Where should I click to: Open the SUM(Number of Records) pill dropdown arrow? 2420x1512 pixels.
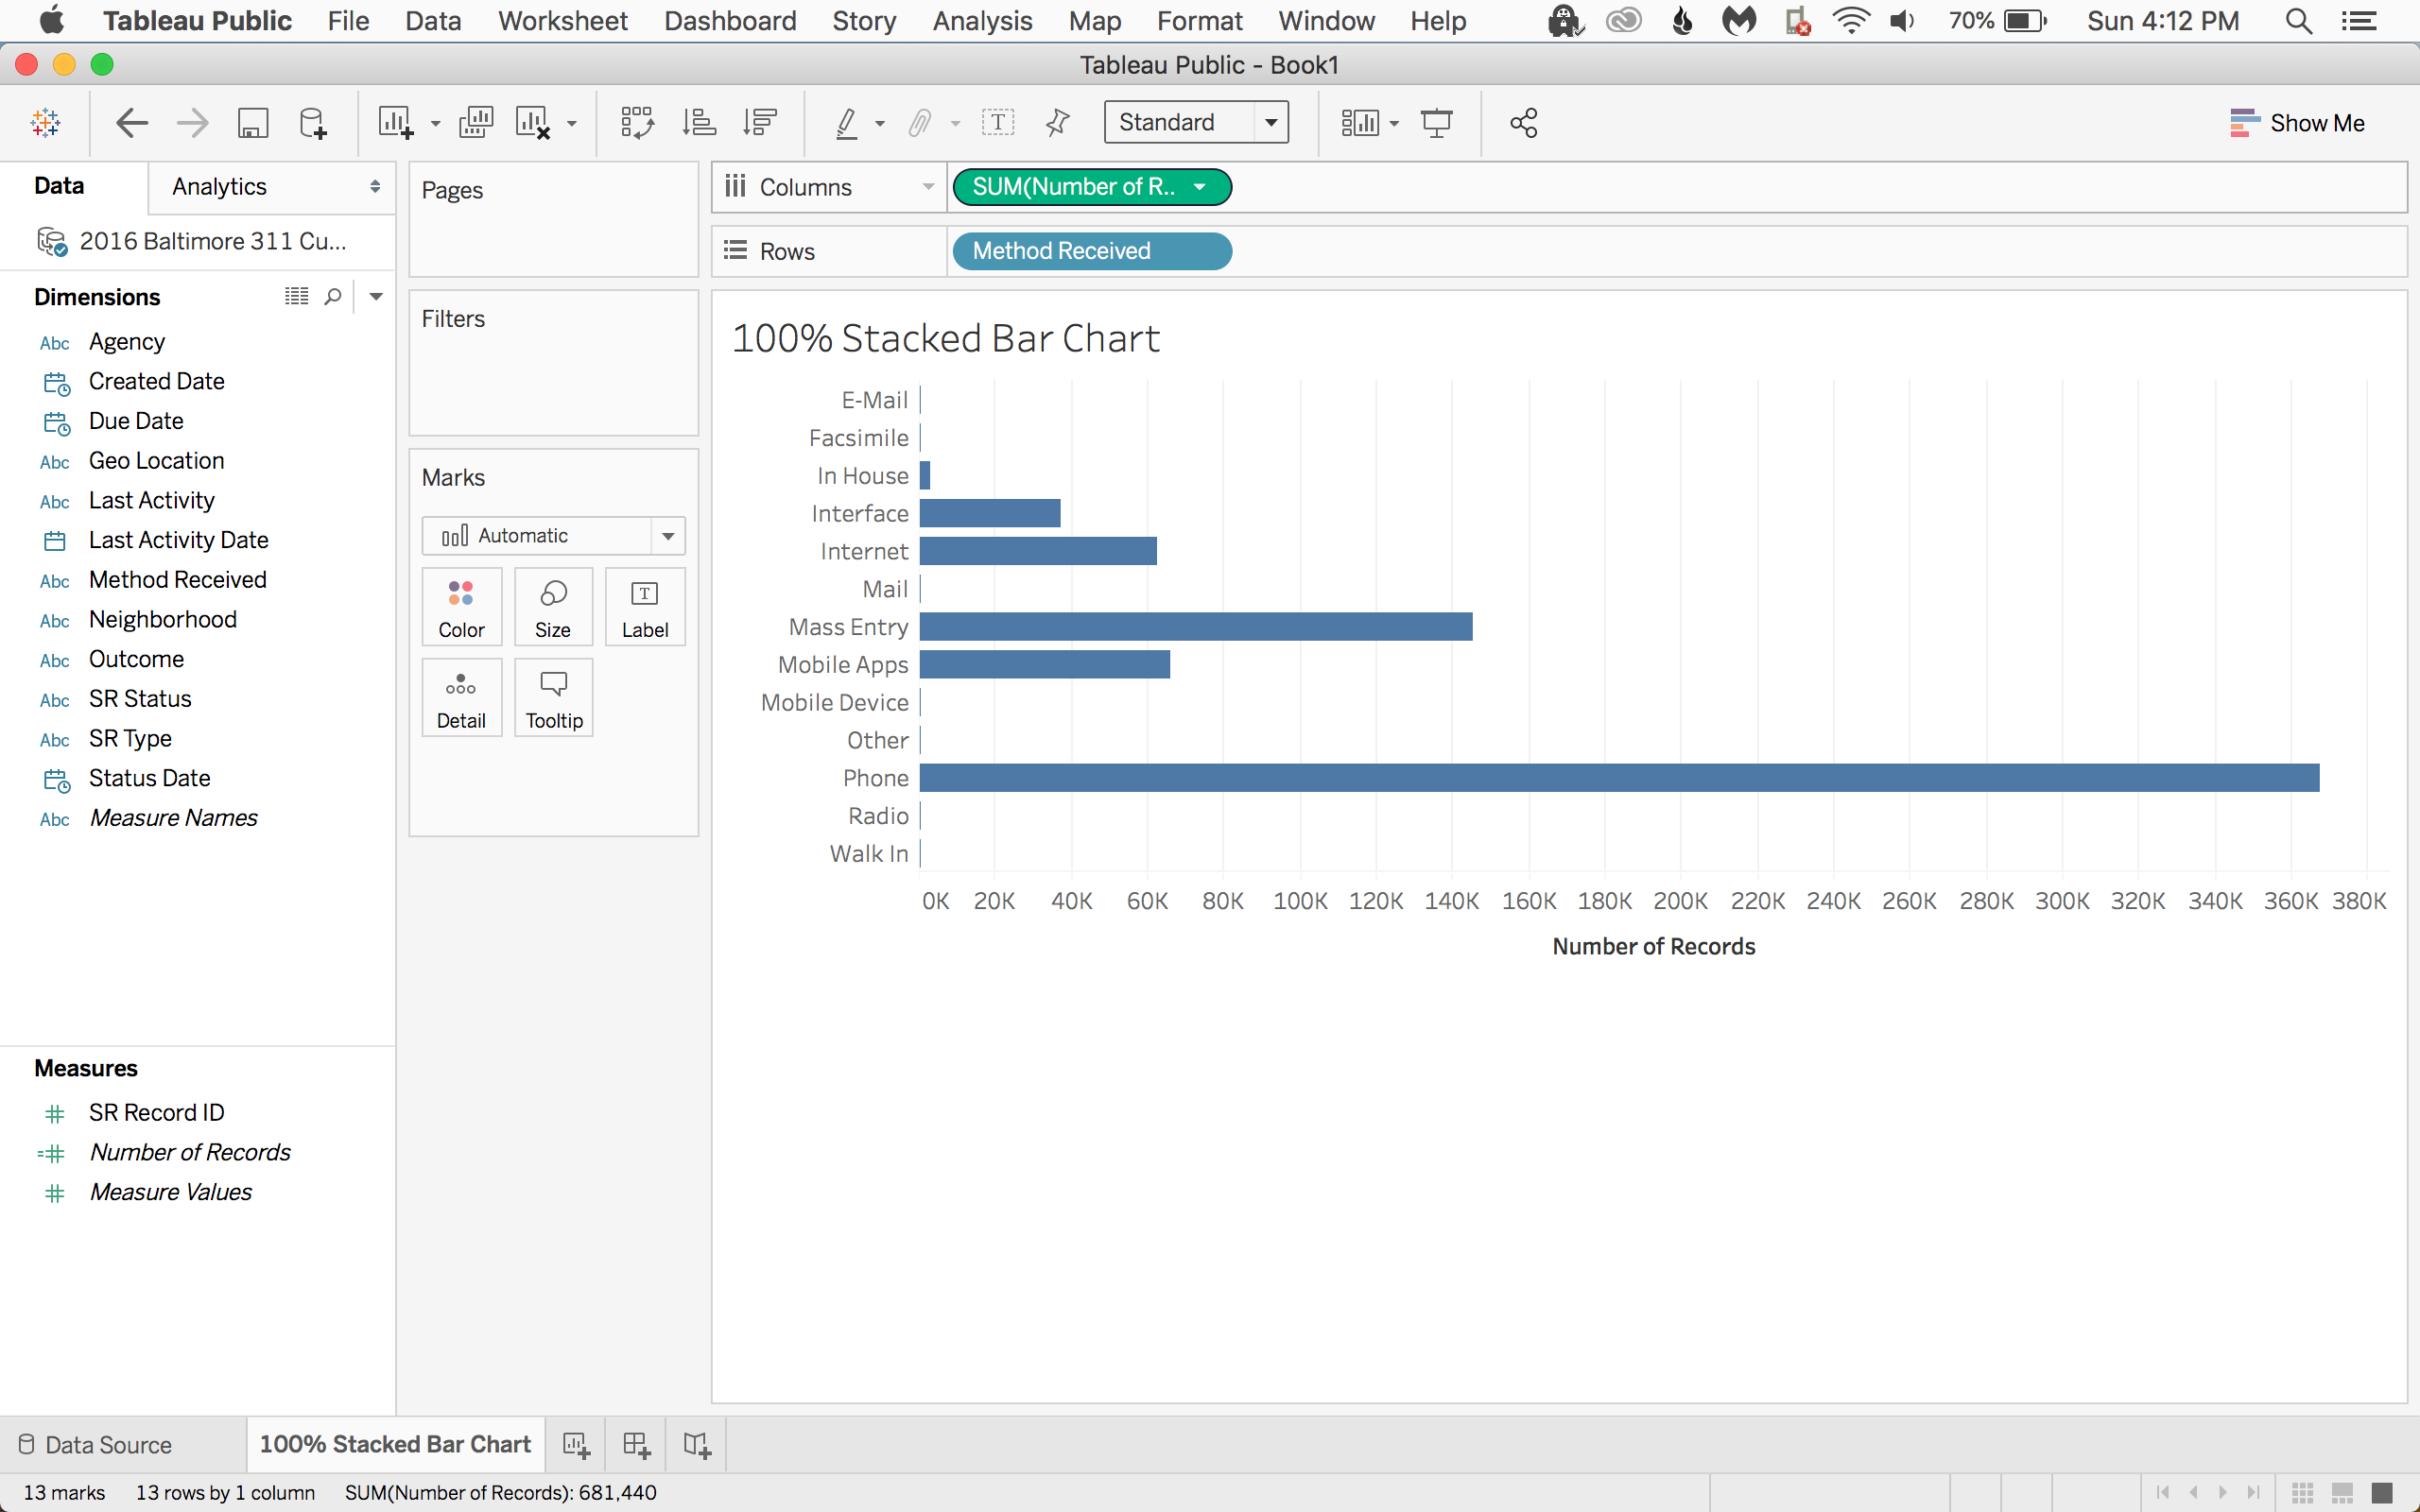[x=1199, y=187]
